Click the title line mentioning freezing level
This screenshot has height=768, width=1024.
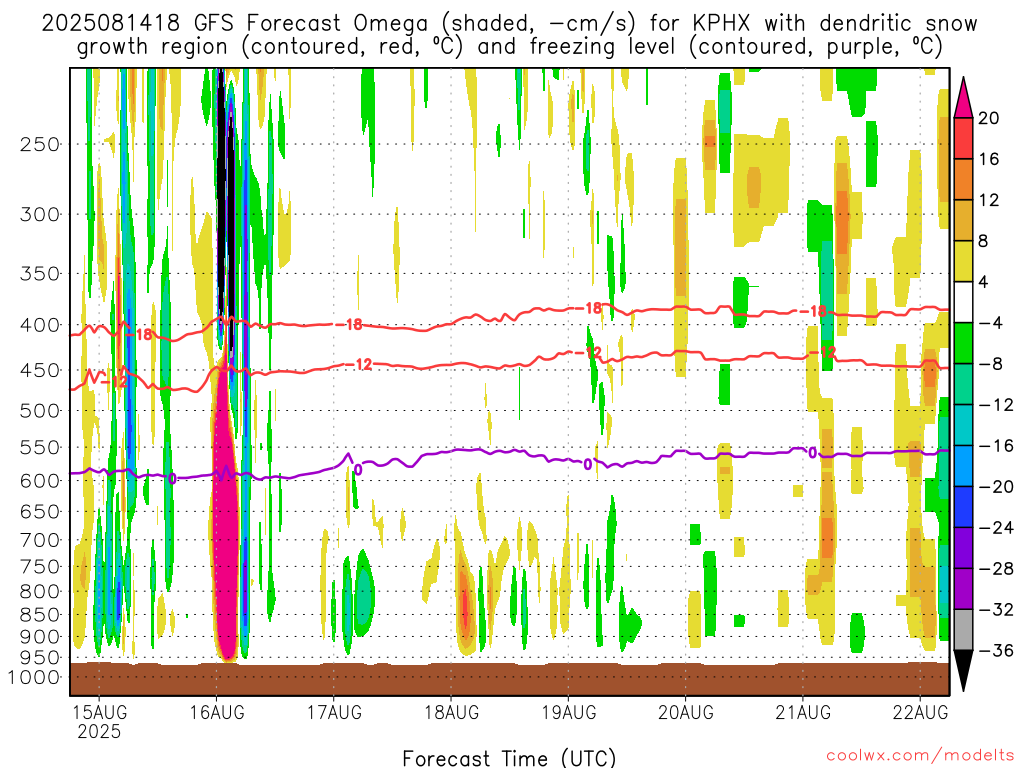(x=509, y=47)
